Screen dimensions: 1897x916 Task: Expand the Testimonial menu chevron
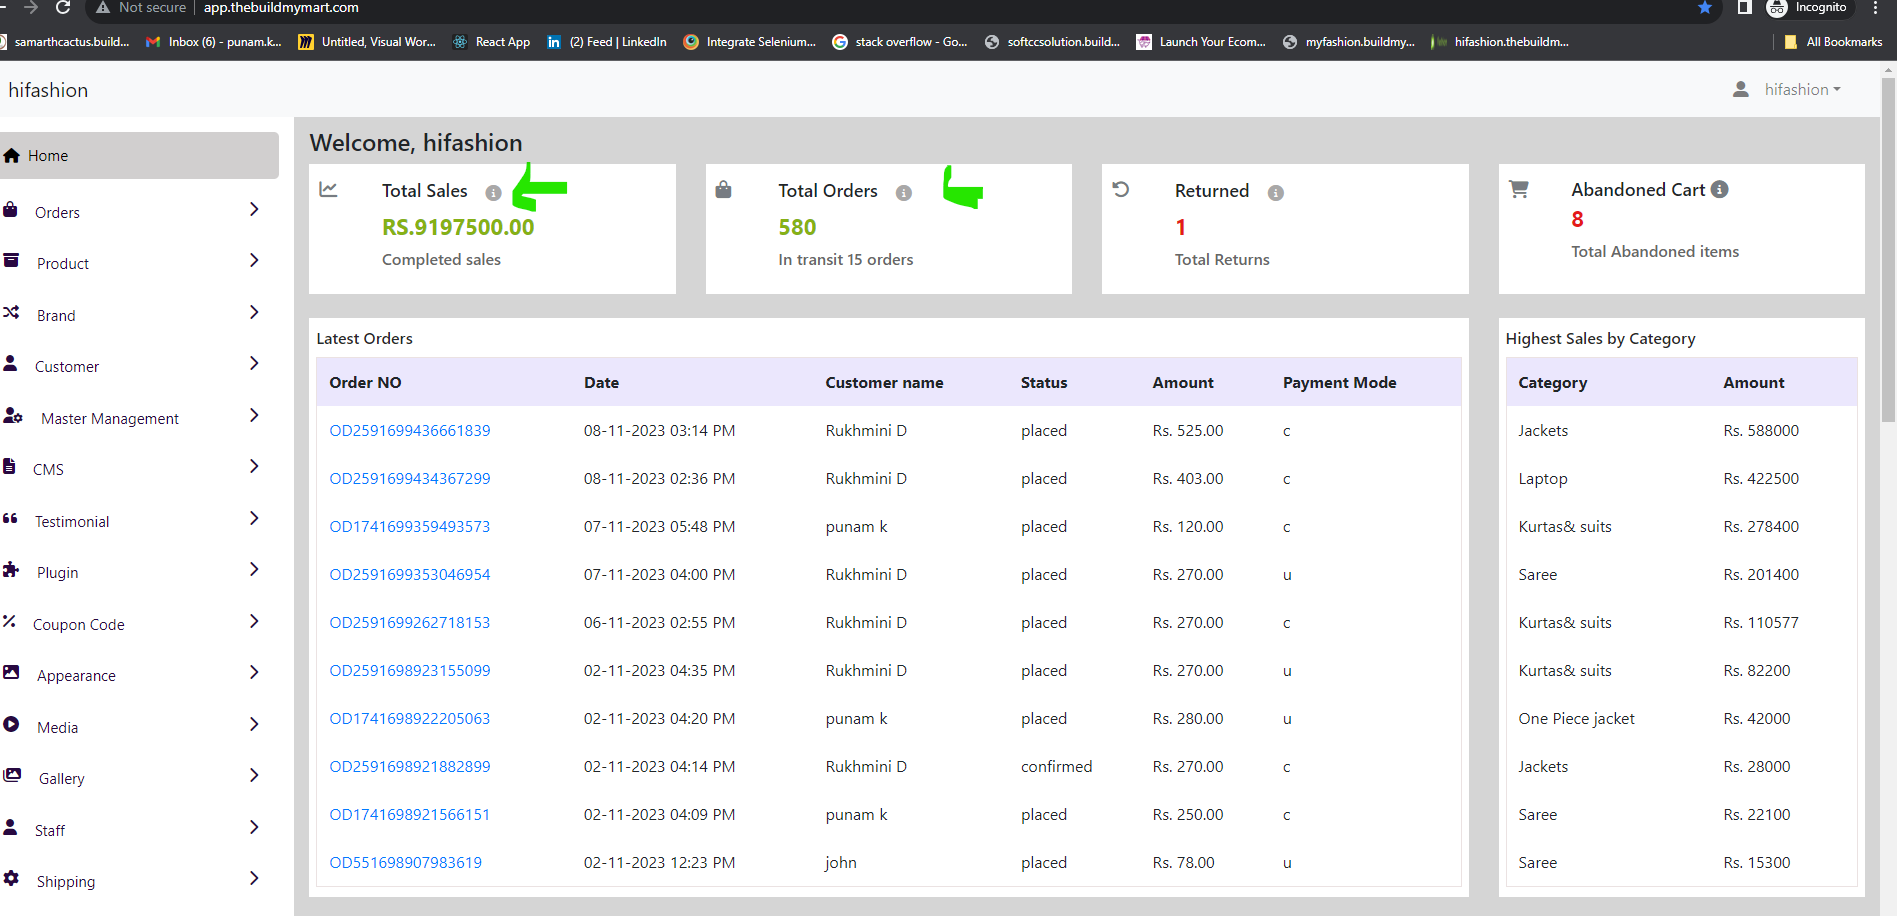[254, 518]
